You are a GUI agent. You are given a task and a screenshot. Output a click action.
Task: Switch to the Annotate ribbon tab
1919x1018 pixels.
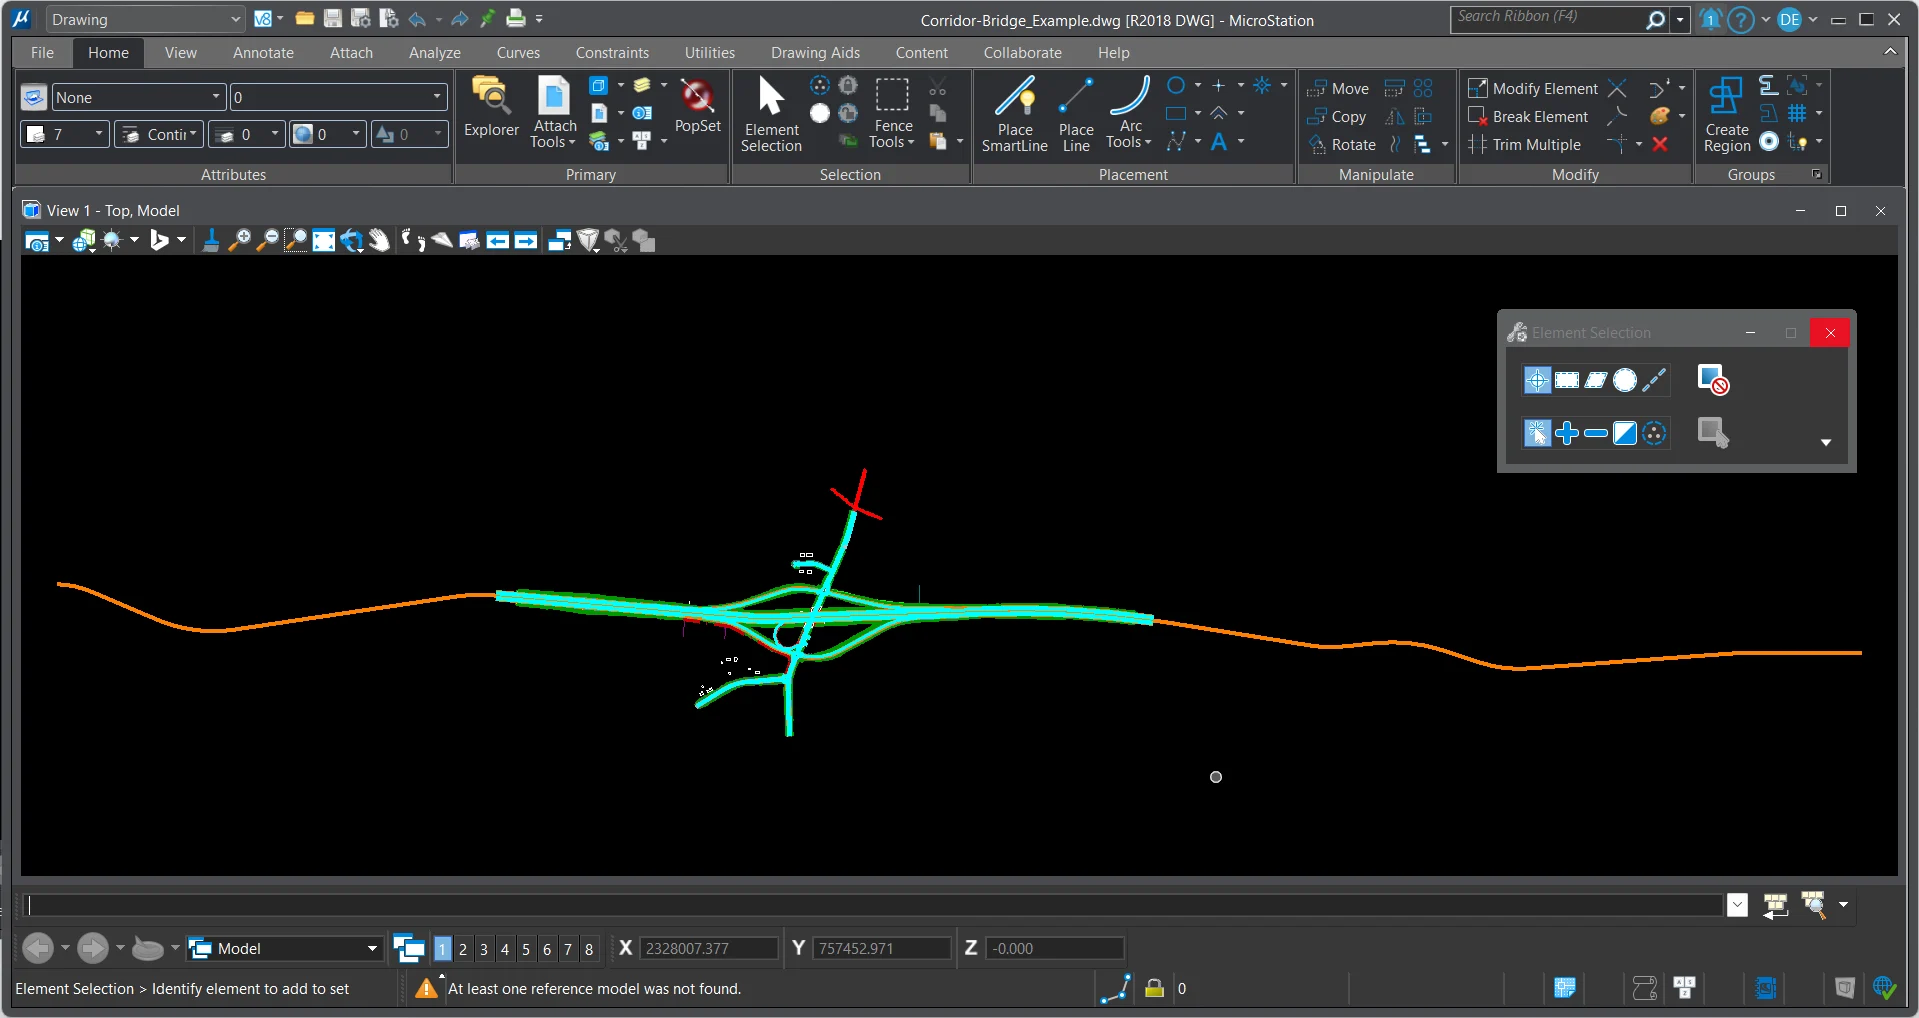tap(264, 53)
